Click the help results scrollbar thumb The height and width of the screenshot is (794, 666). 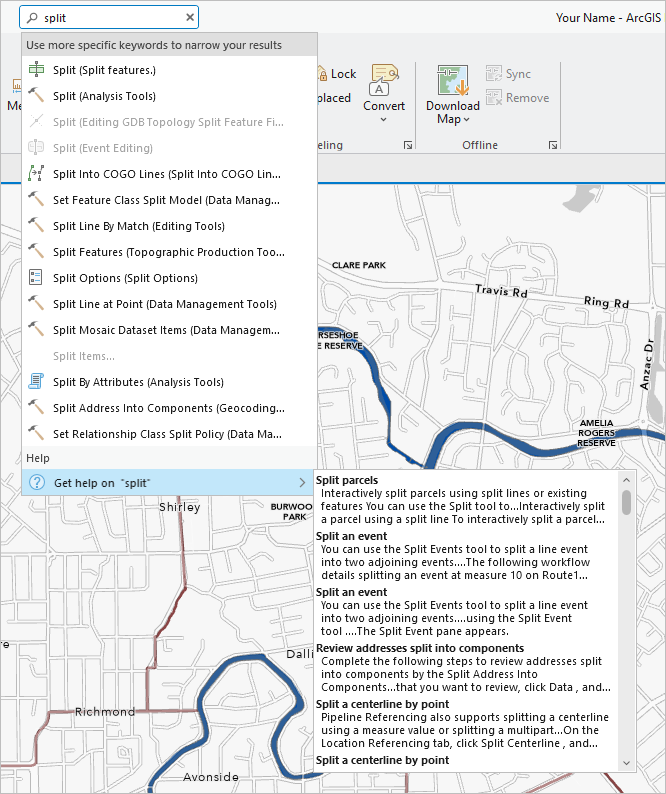626,501
